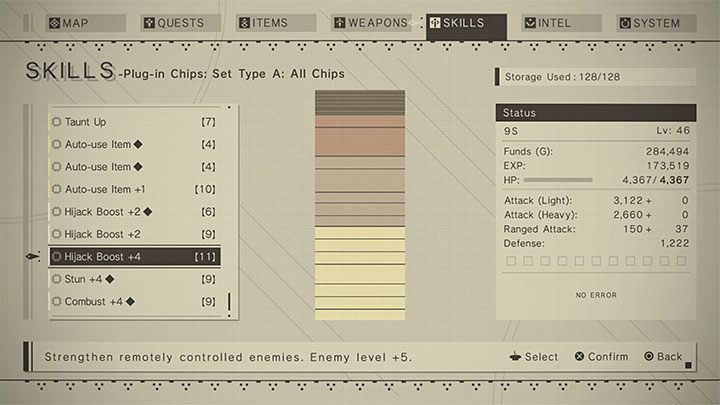This screenshot has height=405, width=720.
Task: Click the SKILLS tab icon
Action: click(437, 23)
